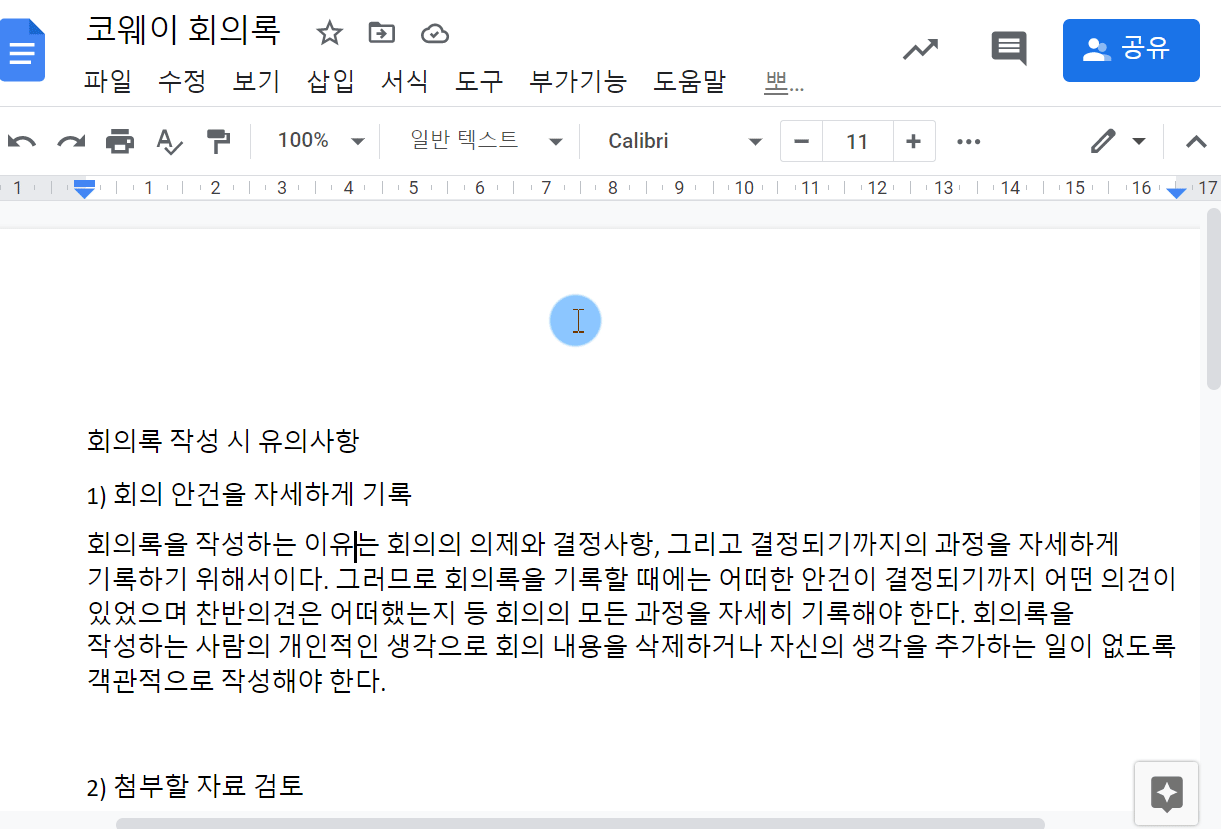Click the words 회의록을 작성하는 이유는

tap(233, 544)
